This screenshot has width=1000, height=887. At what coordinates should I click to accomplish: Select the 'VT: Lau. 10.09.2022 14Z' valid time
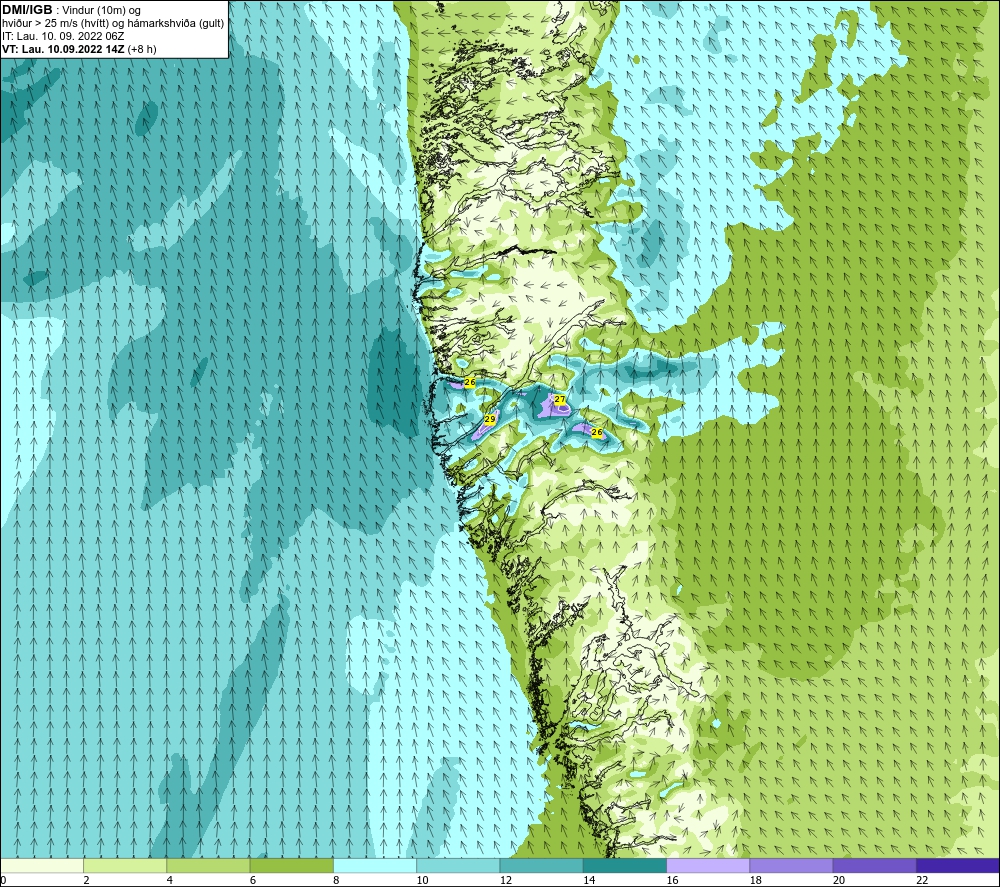63,49
